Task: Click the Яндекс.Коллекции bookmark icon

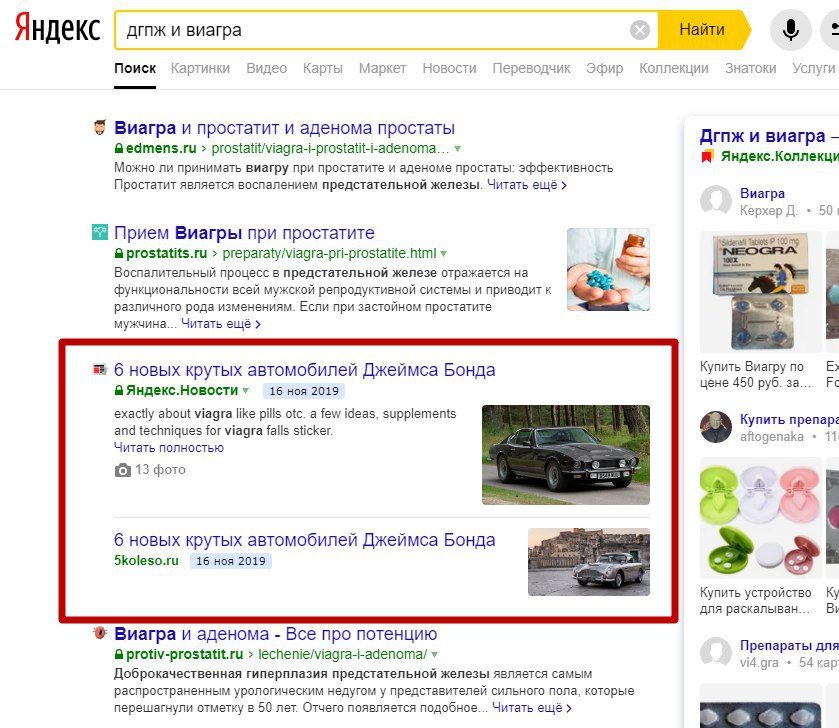Action: pos(707,157)
